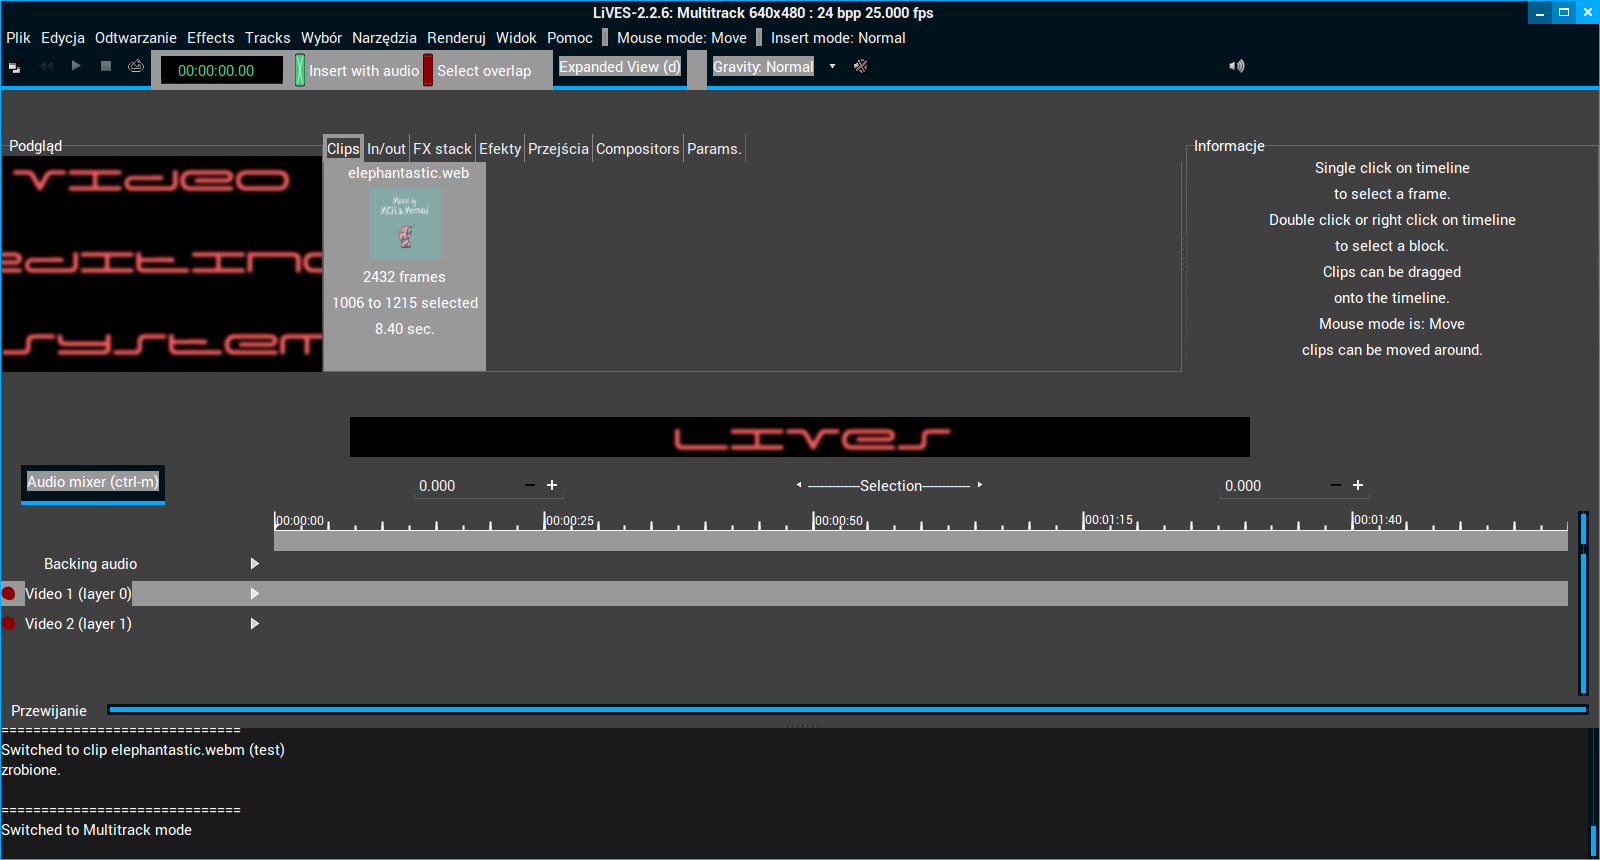
Task: Click the left arrow beside Selection label
Action: [x=799, y=485]
